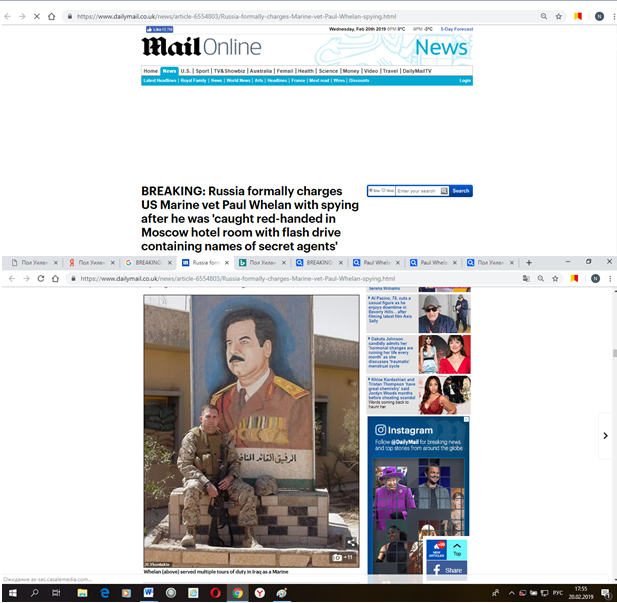Viewport: 617px width, 603px height.
Task: Open translate page icon in lower address bar
Action: [526, 279]
